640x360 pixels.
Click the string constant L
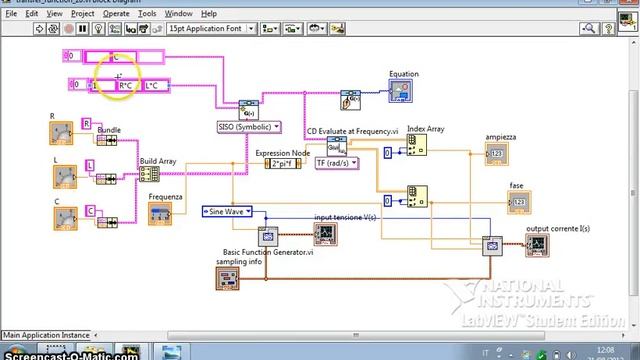[90, 165]
